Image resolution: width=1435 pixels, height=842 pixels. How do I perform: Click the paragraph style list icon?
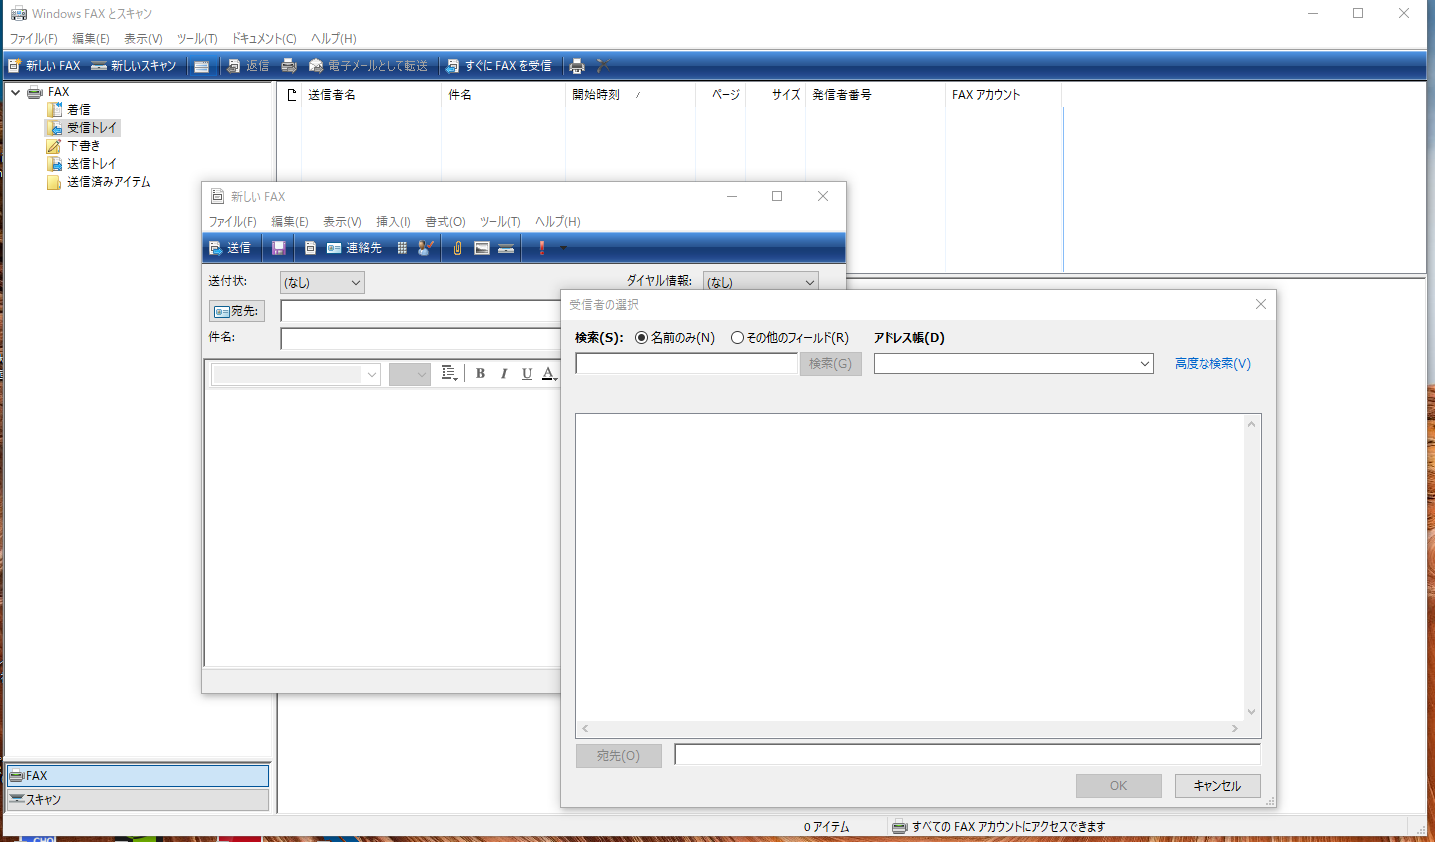pos(449,373)
